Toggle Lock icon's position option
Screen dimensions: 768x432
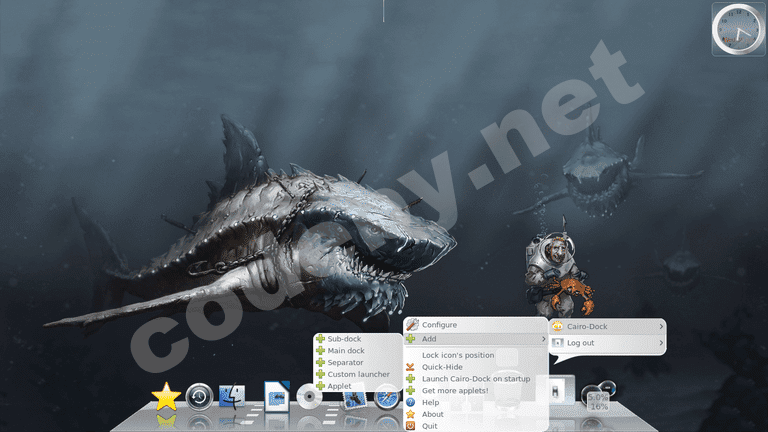(x=457, y=355)
